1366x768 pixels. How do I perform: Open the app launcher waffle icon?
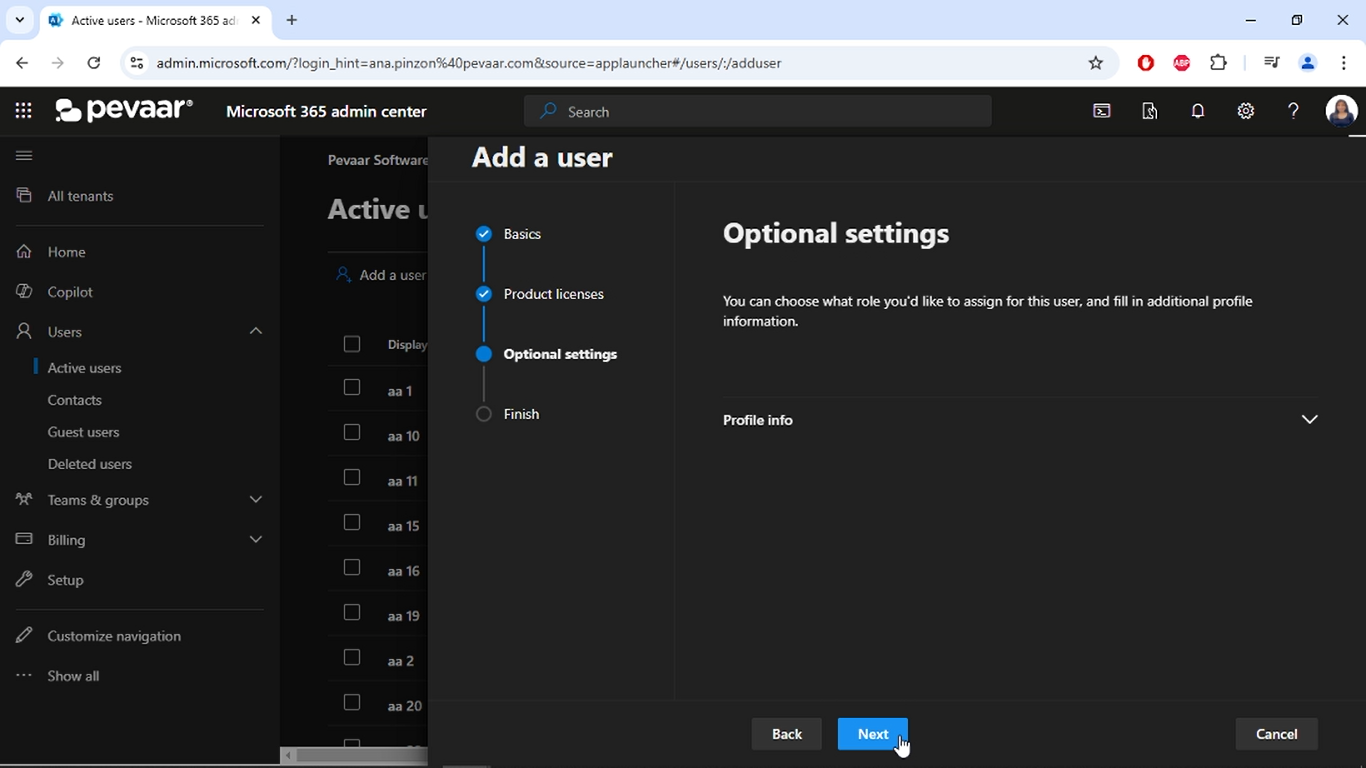[23, 111]
